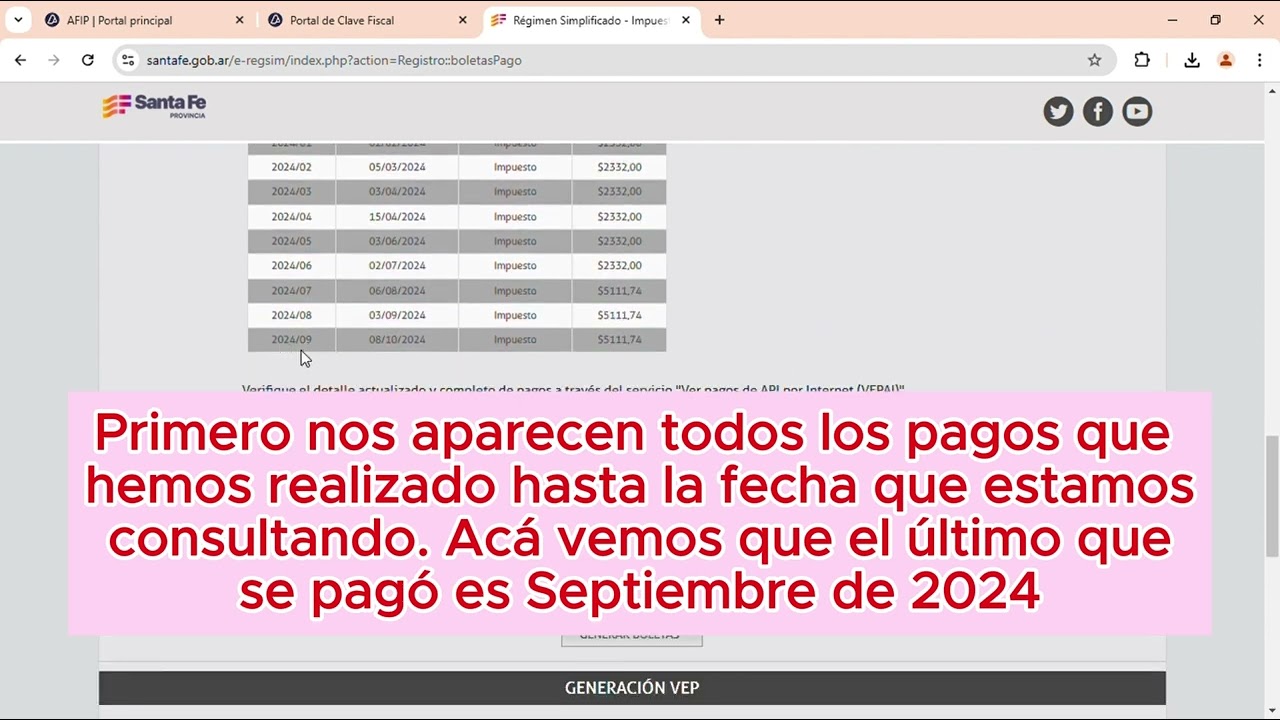Click payment date 08/10/2024
Image resolution: width=1280 pixels, height=720 pixels.
[x=397, y=339]
